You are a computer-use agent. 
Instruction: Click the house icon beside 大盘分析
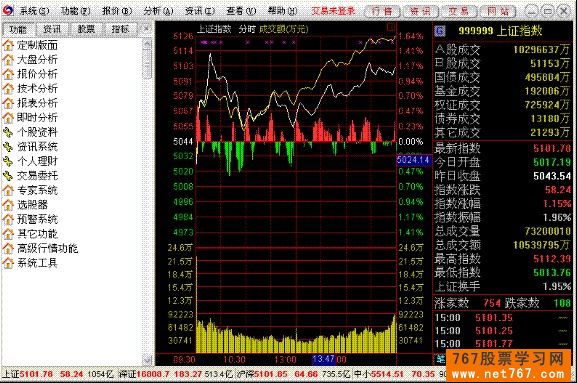coord(8,60)
